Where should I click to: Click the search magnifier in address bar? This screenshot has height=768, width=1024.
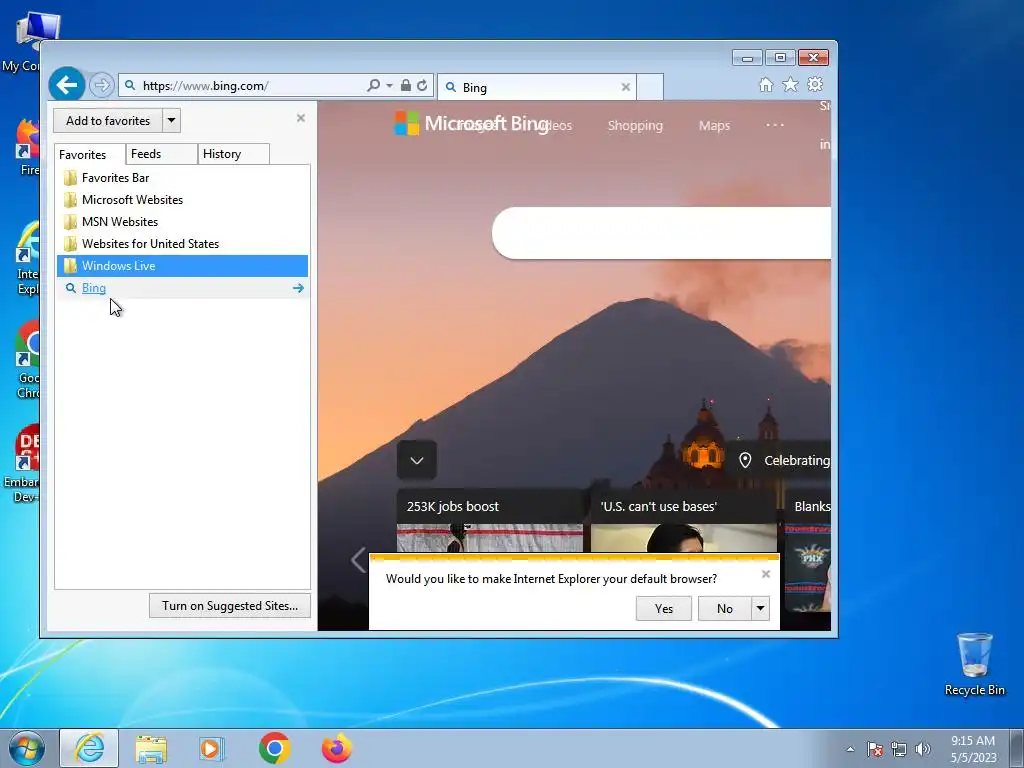[374, 86]
